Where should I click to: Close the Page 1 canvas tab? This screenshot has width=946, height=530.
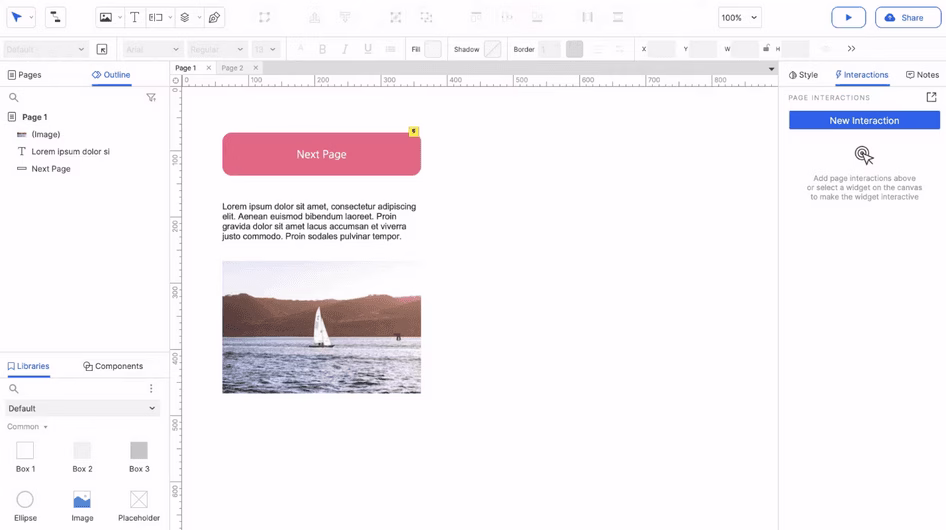coord(209,68)
